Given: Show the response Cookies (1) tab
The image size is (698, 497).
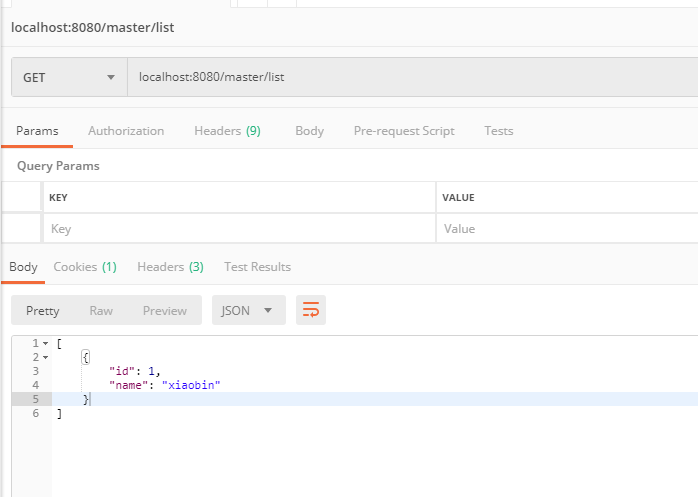Looking at the screenshot, I should coord(85,267).
